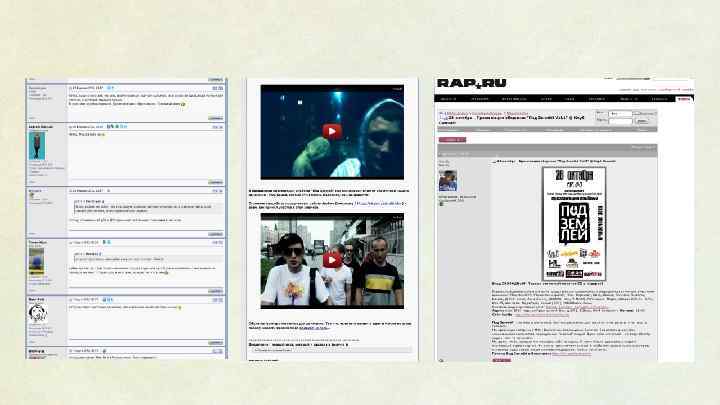Click the small pink button below the RAP.RU post
Viewport: 720px width, 405px height.
[x=501, y=360]
